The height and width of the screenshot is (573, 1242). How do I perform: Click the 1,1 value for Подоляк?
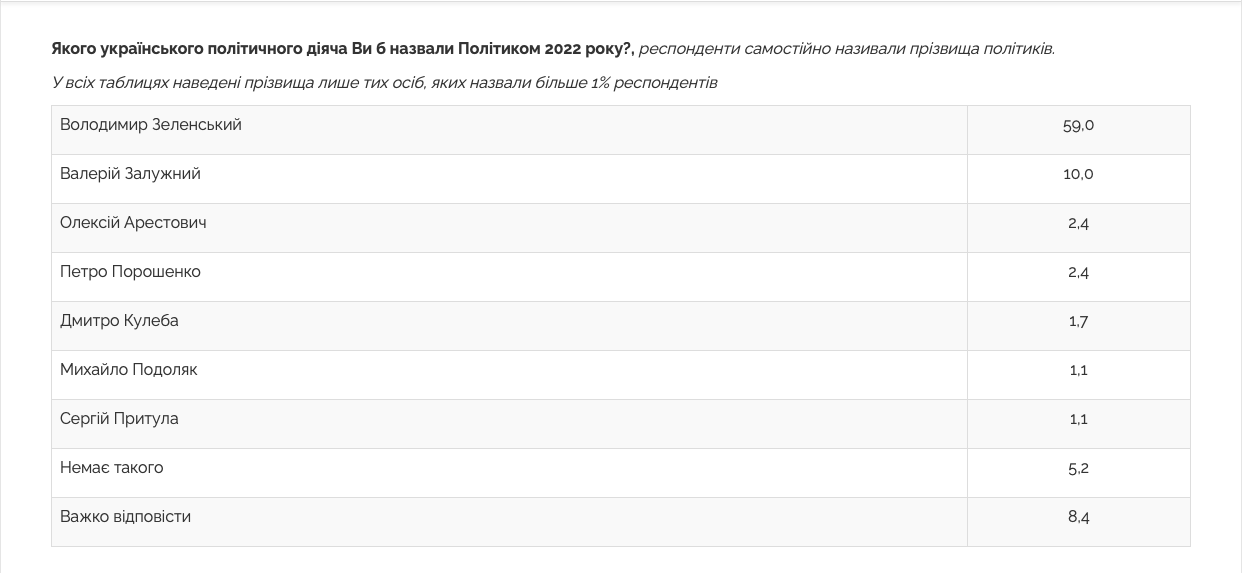(x=1078, y=370)
